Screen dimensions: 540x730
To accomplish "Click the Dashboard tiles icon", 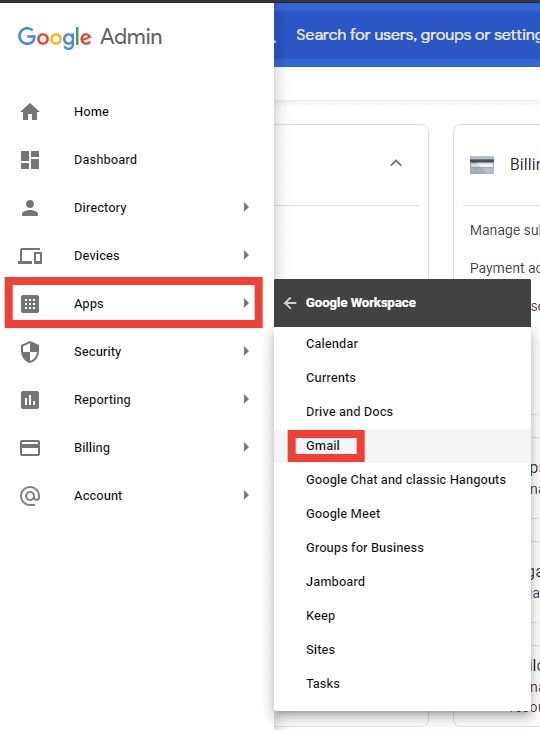I will (30, 160).
